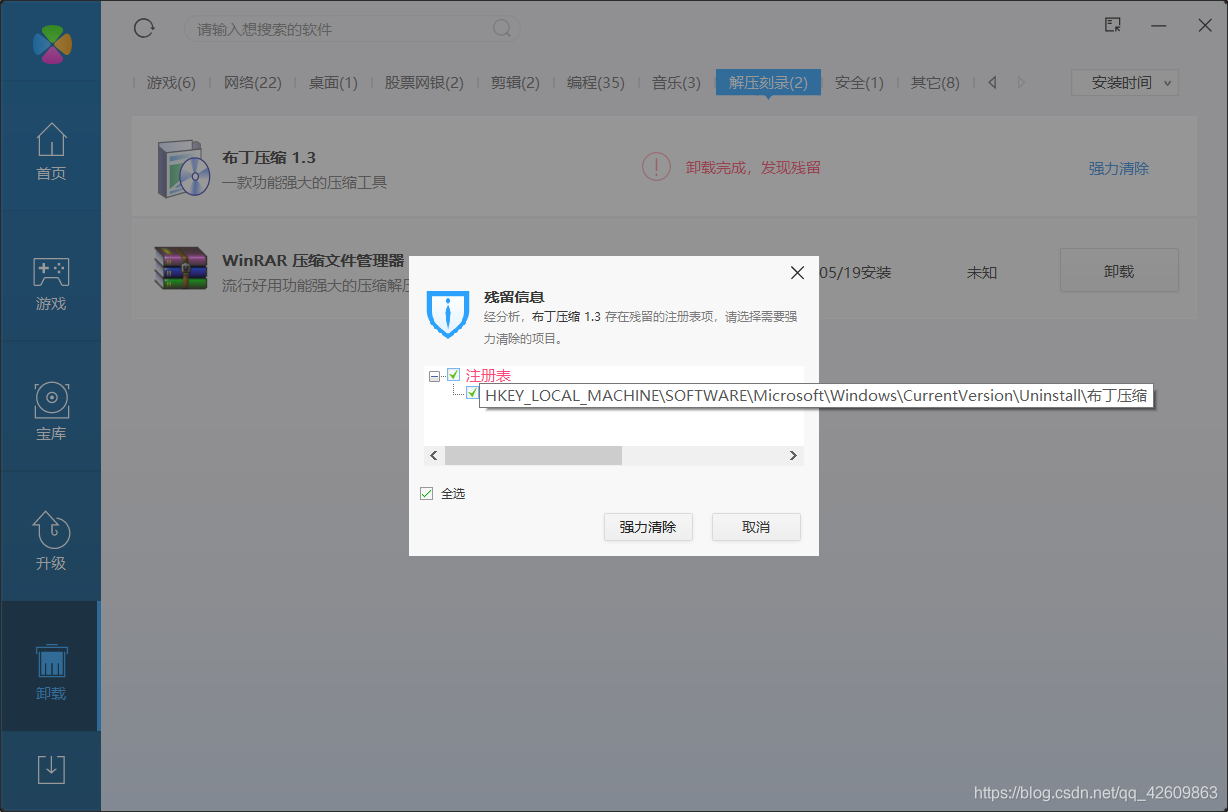
Task: Click the right arrow to show more category tabs
Action: 1019,82
